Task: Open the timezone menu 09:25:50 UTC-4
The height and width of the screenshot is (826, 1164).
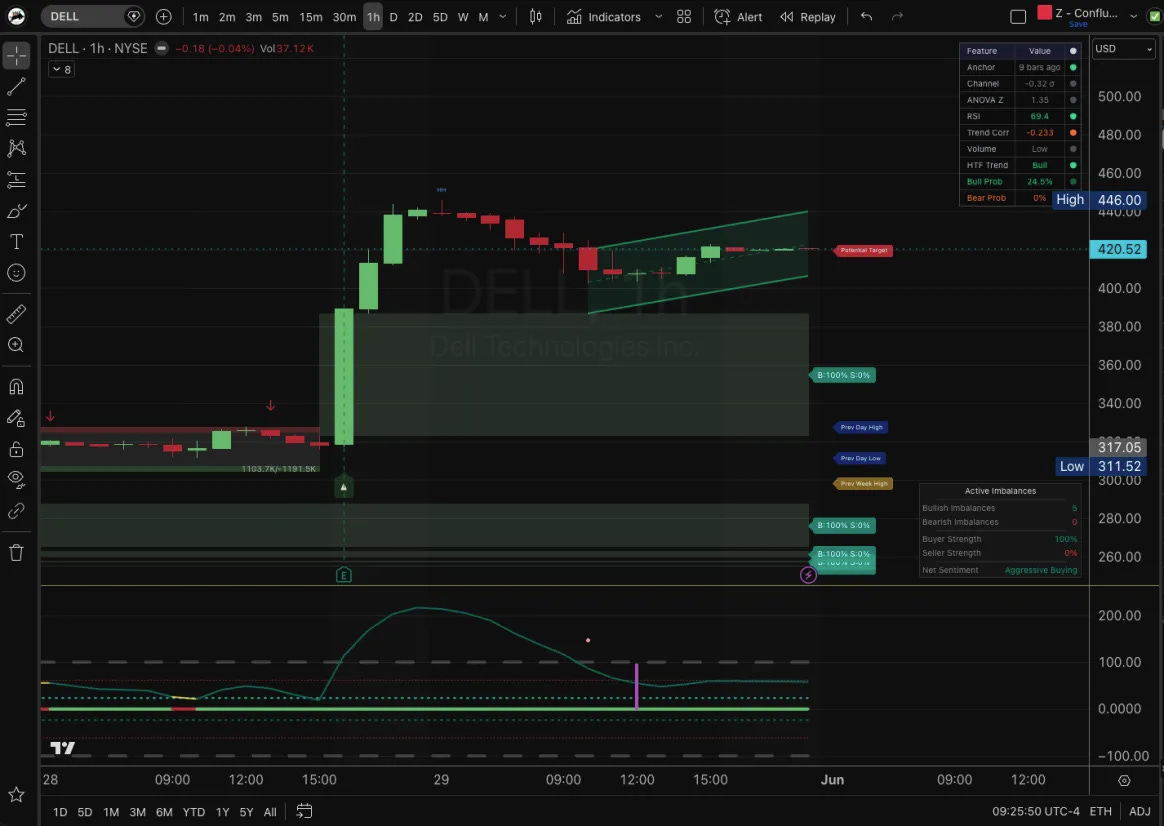Action: pos(1036,811)
